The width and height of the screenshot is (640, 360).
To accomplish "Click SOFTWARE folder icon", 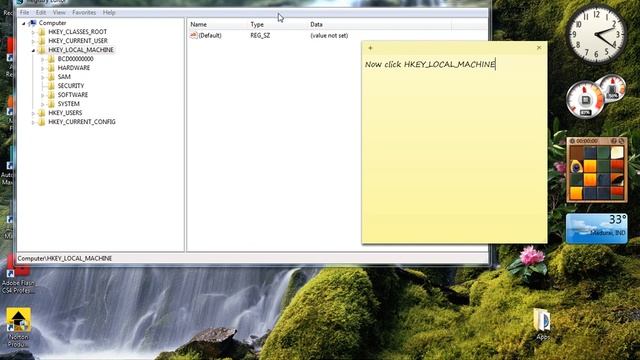I will point(51,95).
